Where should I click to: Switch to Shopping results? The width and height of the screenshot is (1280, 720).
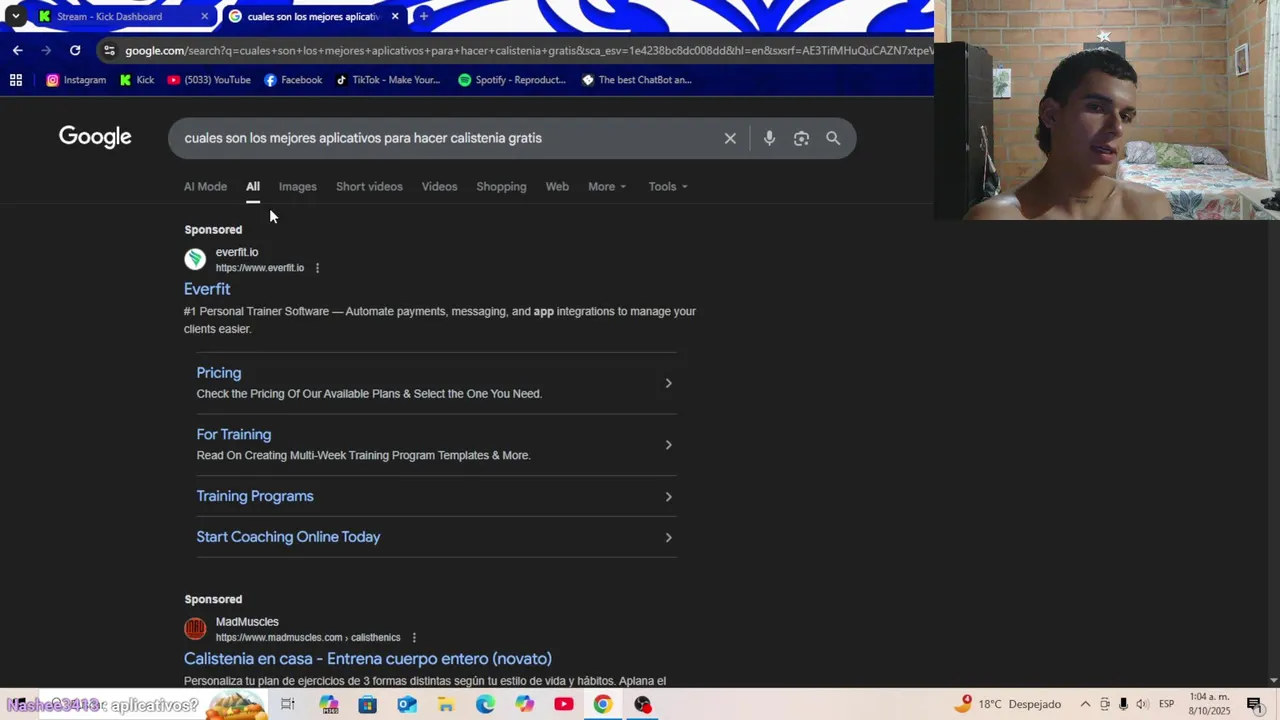pos(501,187)
